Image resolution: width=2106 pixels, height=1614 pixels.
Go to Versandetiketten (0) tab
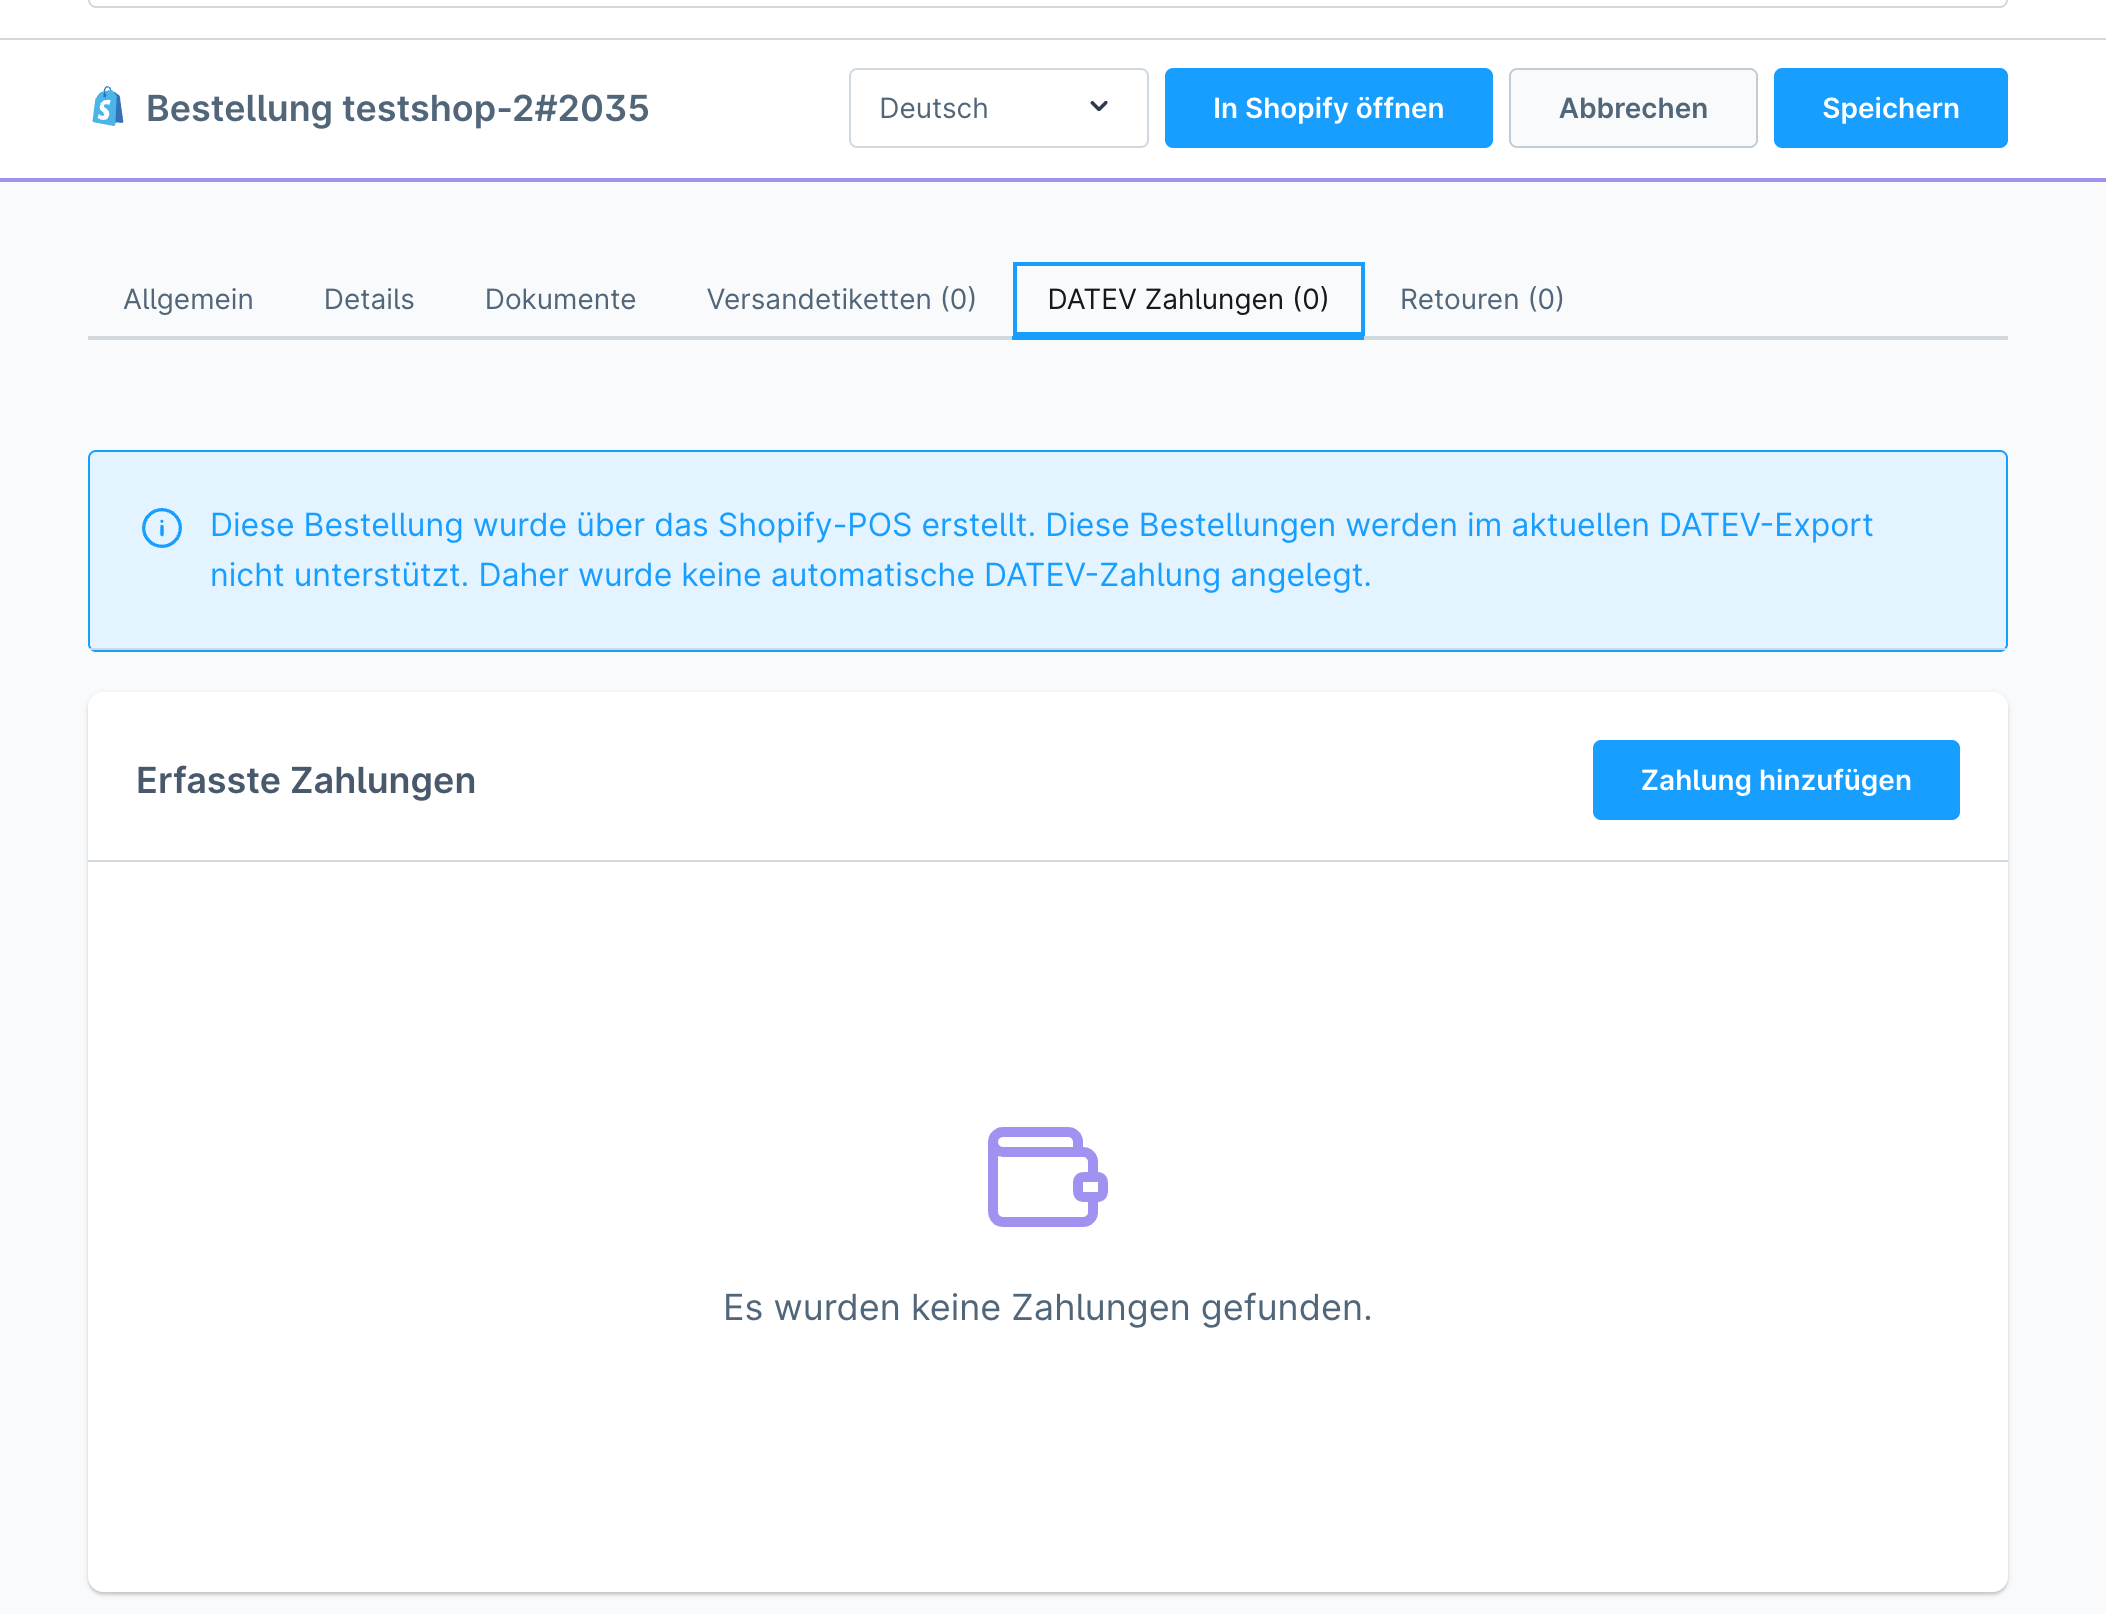click(x=841, y=299)
